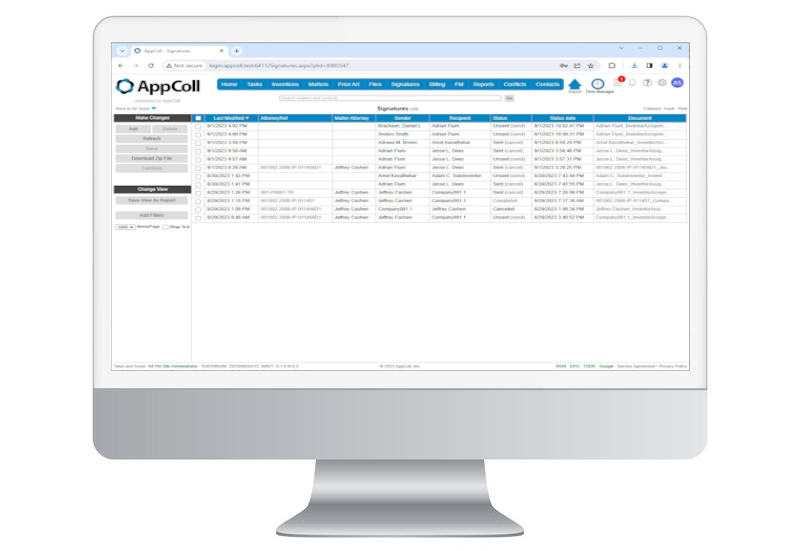This screenshot has width=800, height=551.
Task: Click the browser address bar URL
Action: (x=279, y=65)
